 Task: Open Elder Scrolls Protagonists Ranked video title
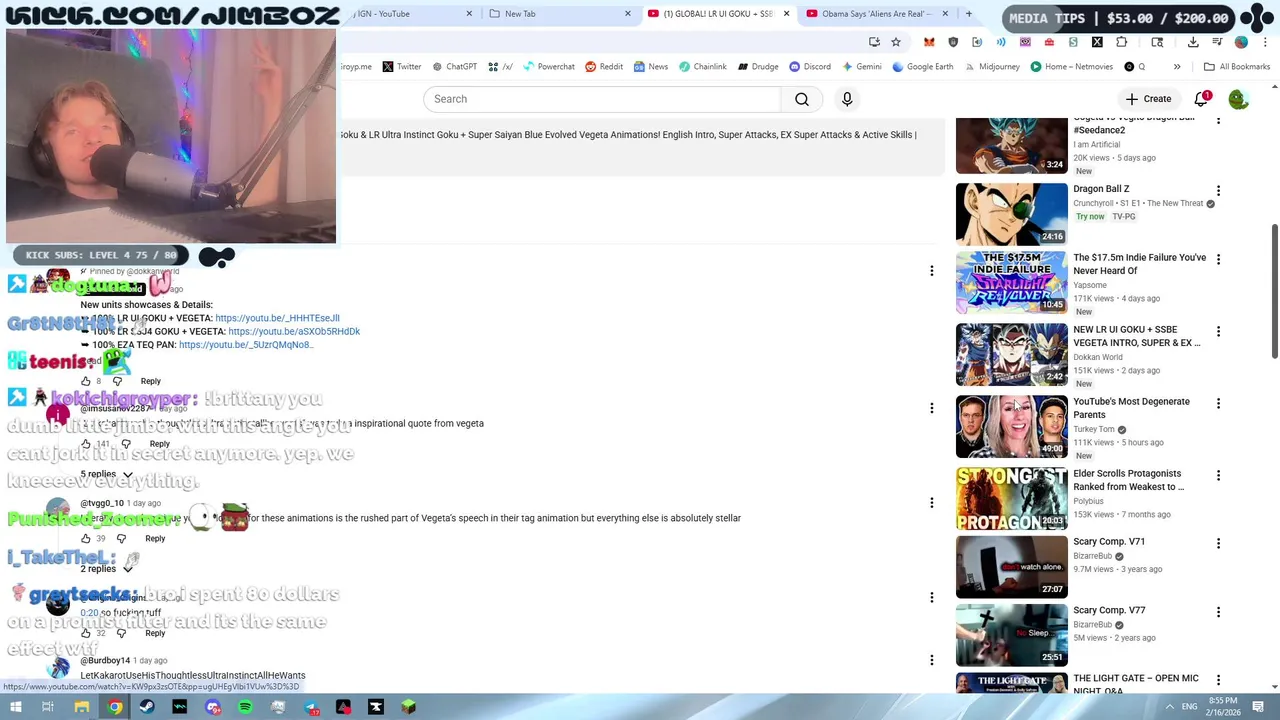tap(1128, 480)
